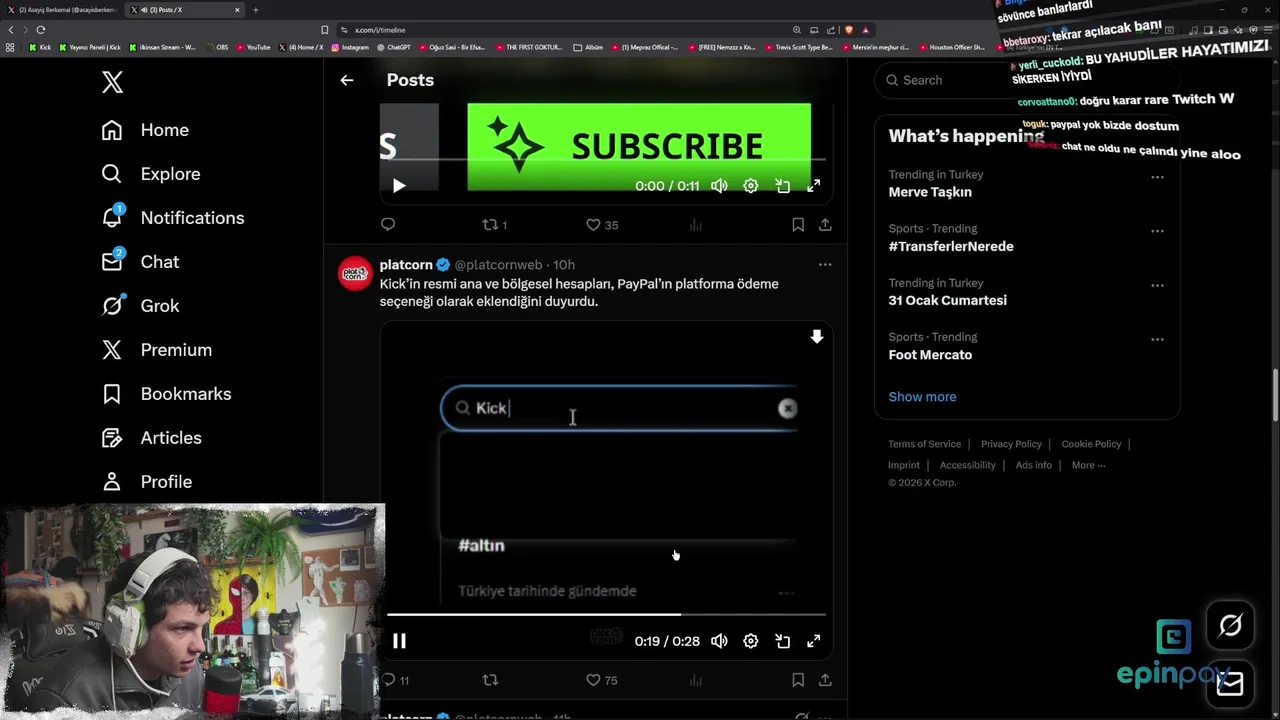Screen dimensions: 1280x720
Task: Click the back arrow next to Posts
Action: pos(346,80)
